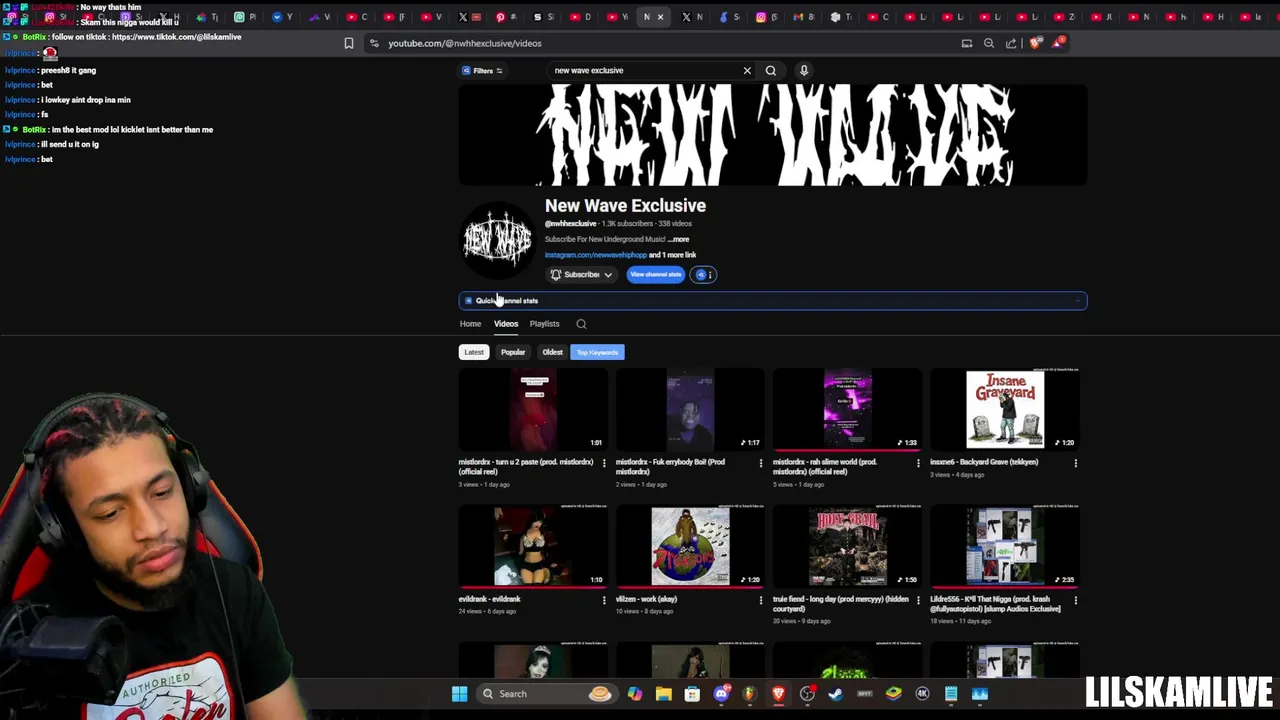Open BlueStacks from the taskbar
The image size is (1280, 720).
[893, 694]
